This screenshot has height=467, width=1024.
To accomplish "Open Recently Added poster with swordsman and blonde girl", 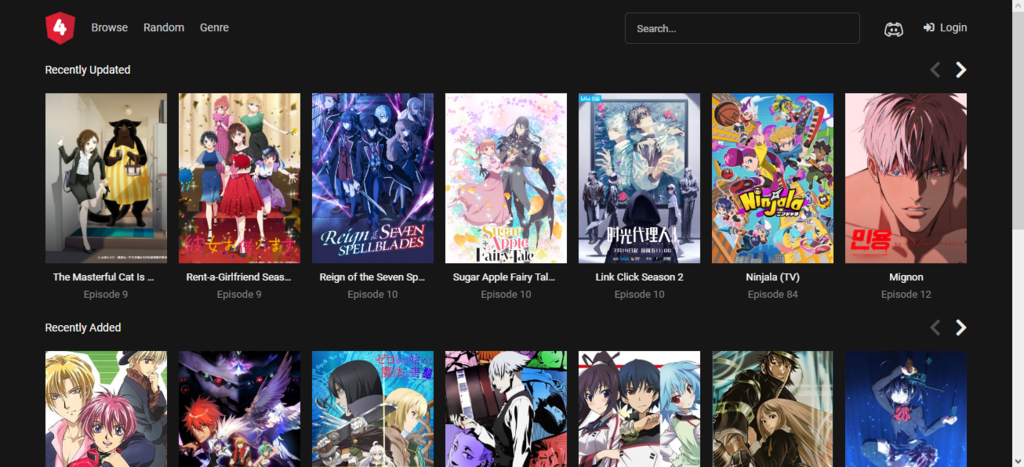I will [373, 409].
